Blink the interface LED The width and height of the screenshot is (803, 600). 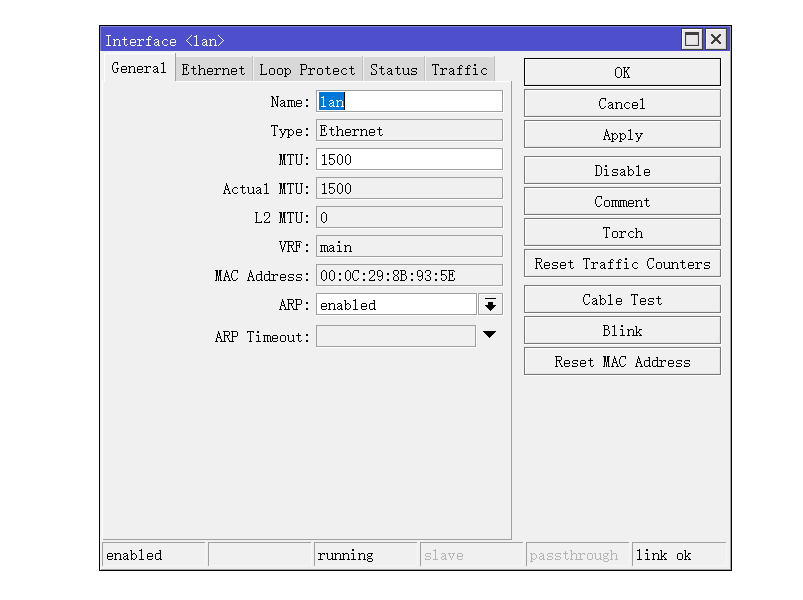(622, 331)
